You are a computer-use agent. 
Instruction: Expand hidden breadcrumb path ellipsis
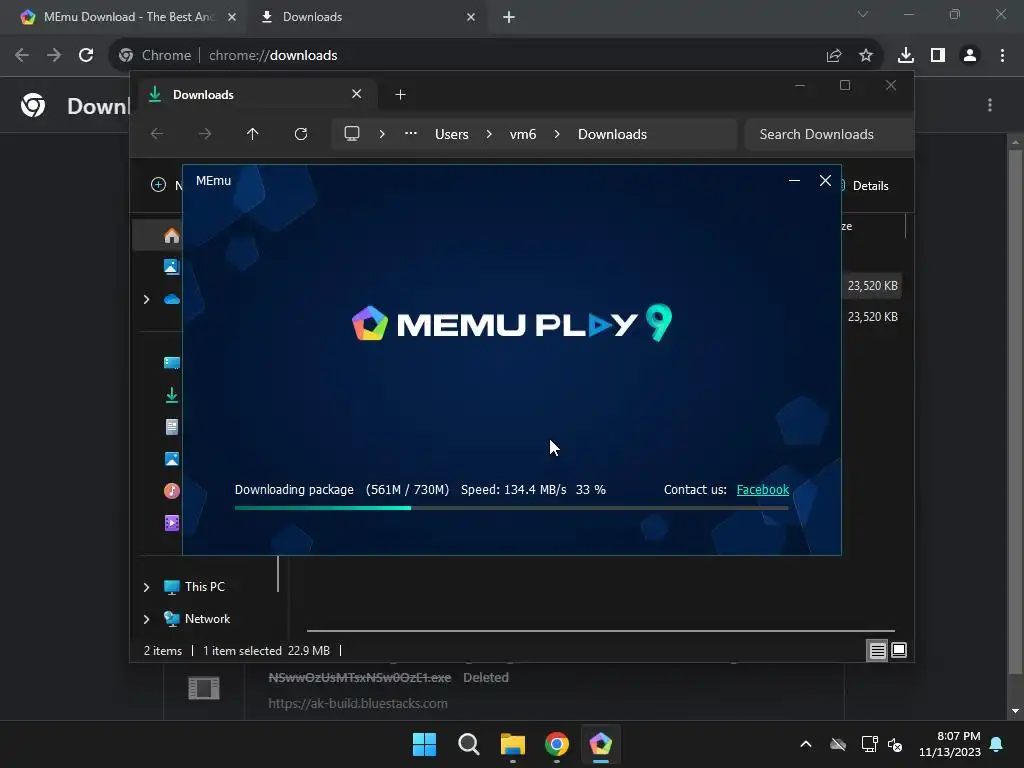click(411, 133)
